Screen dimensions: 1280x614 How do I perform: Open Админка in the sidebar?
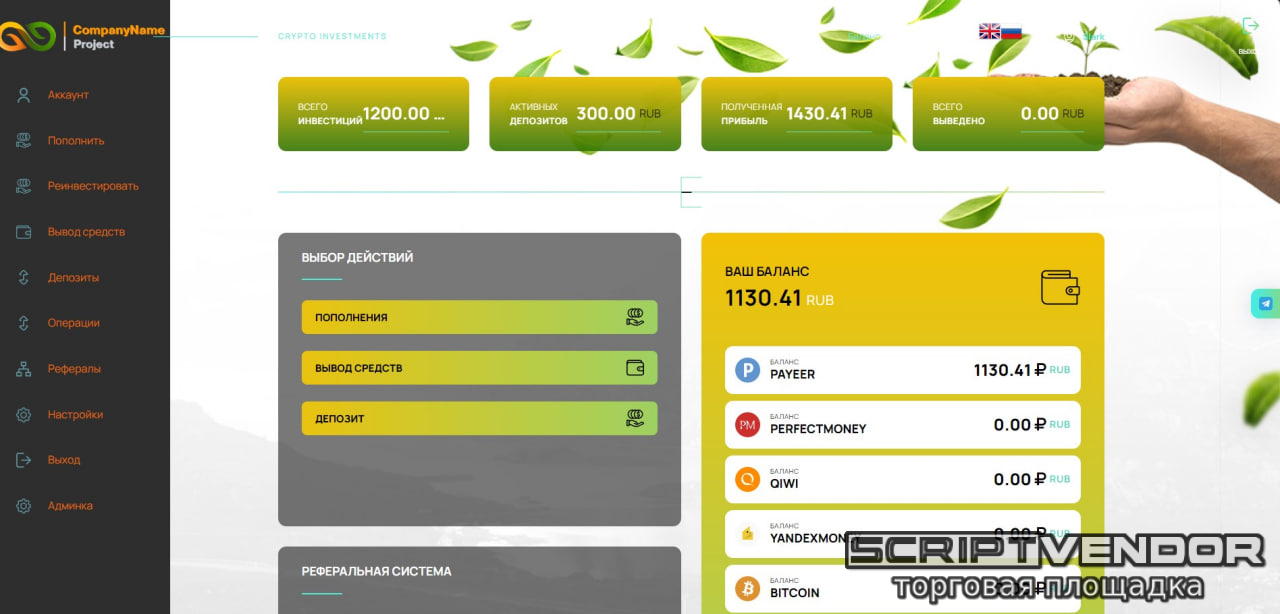tap(70, 506)
